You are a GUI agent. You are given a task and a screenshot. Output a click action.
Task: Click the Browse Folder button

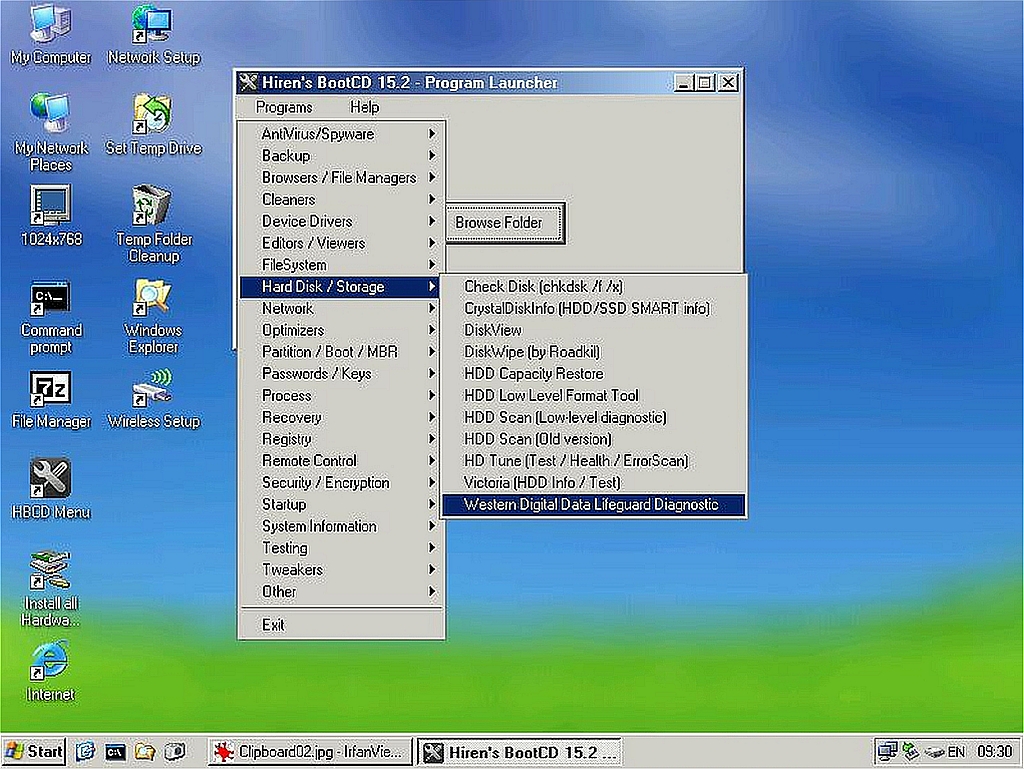(x=505, y=223)
